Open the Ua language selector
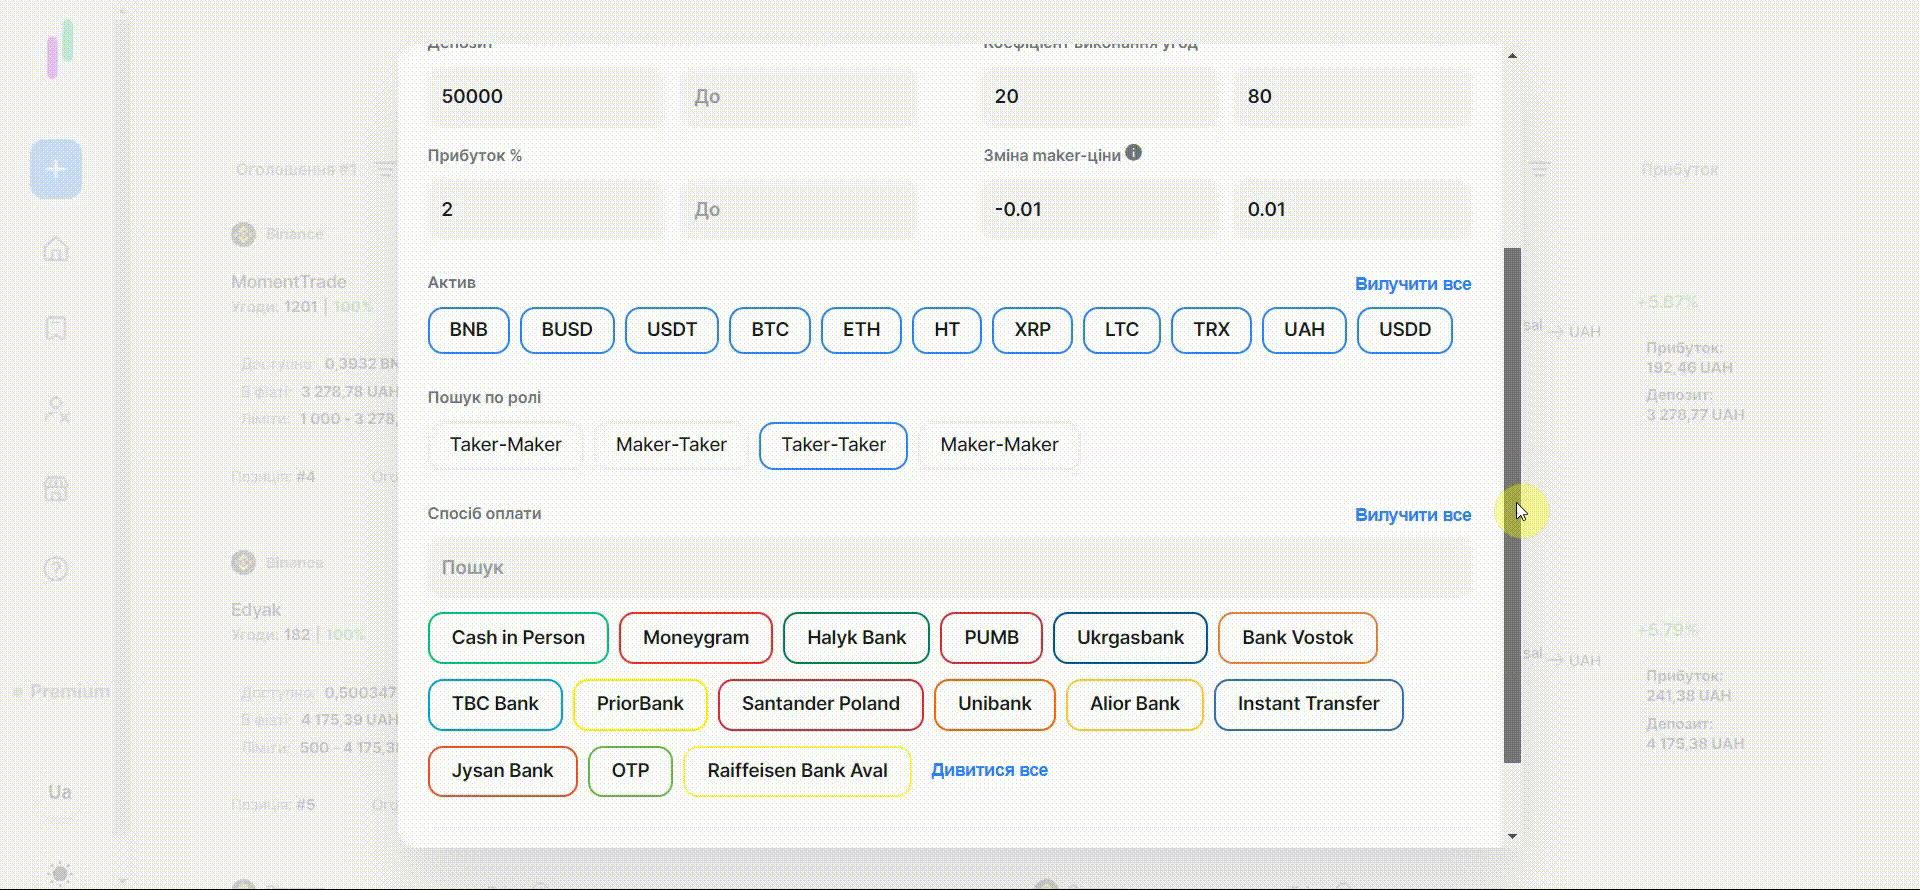 point(60,792)
